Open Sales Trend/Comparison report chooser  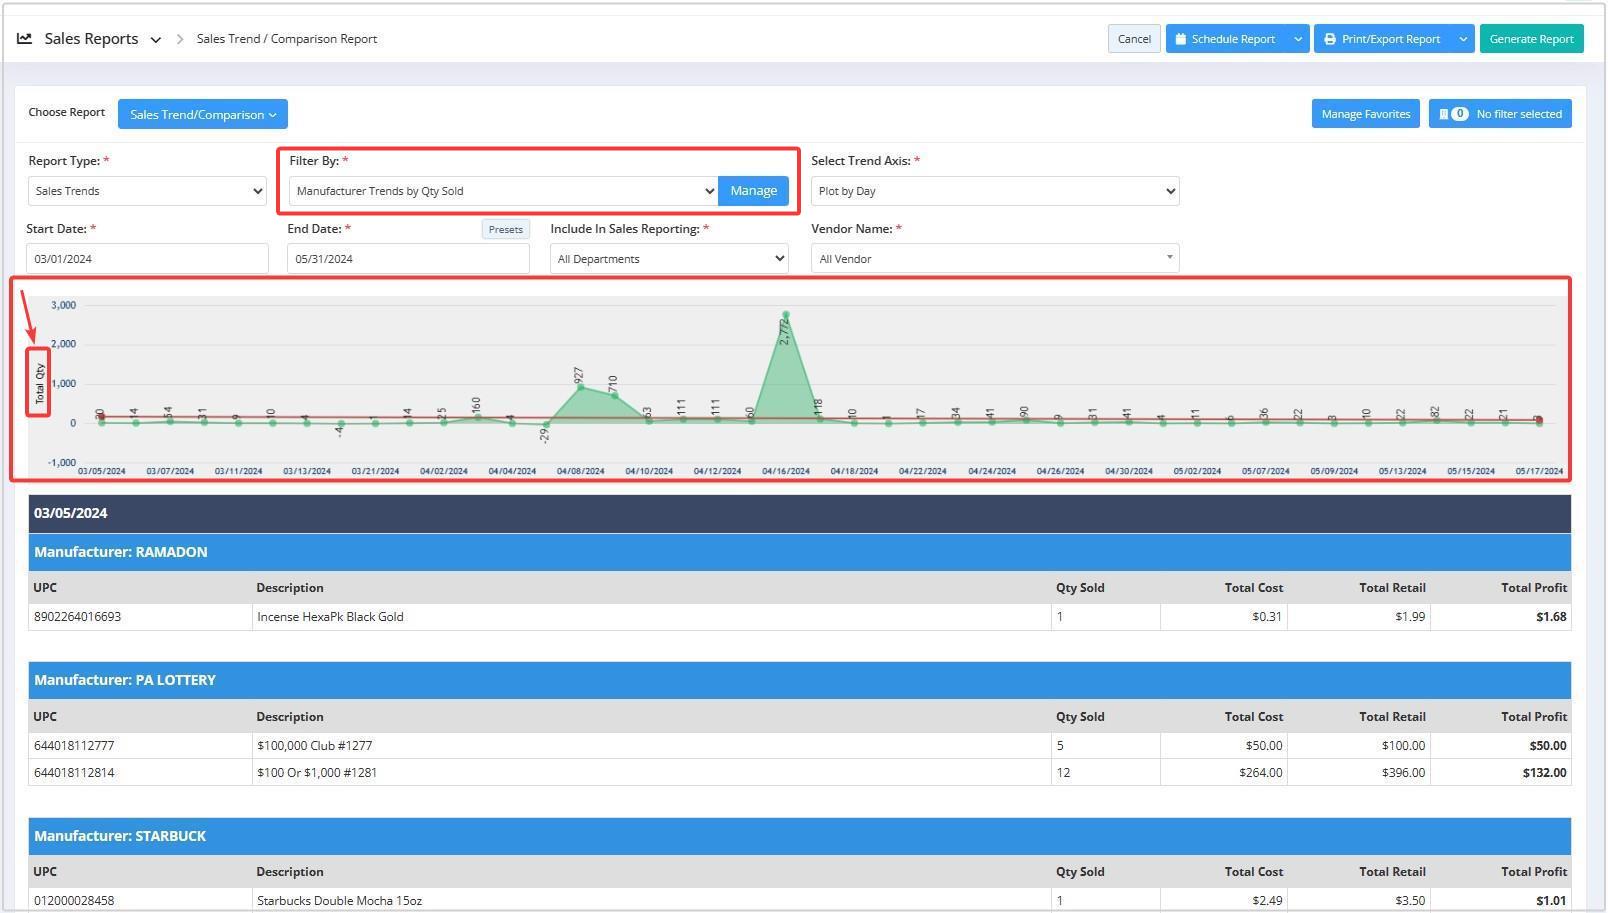pos(203,114)
